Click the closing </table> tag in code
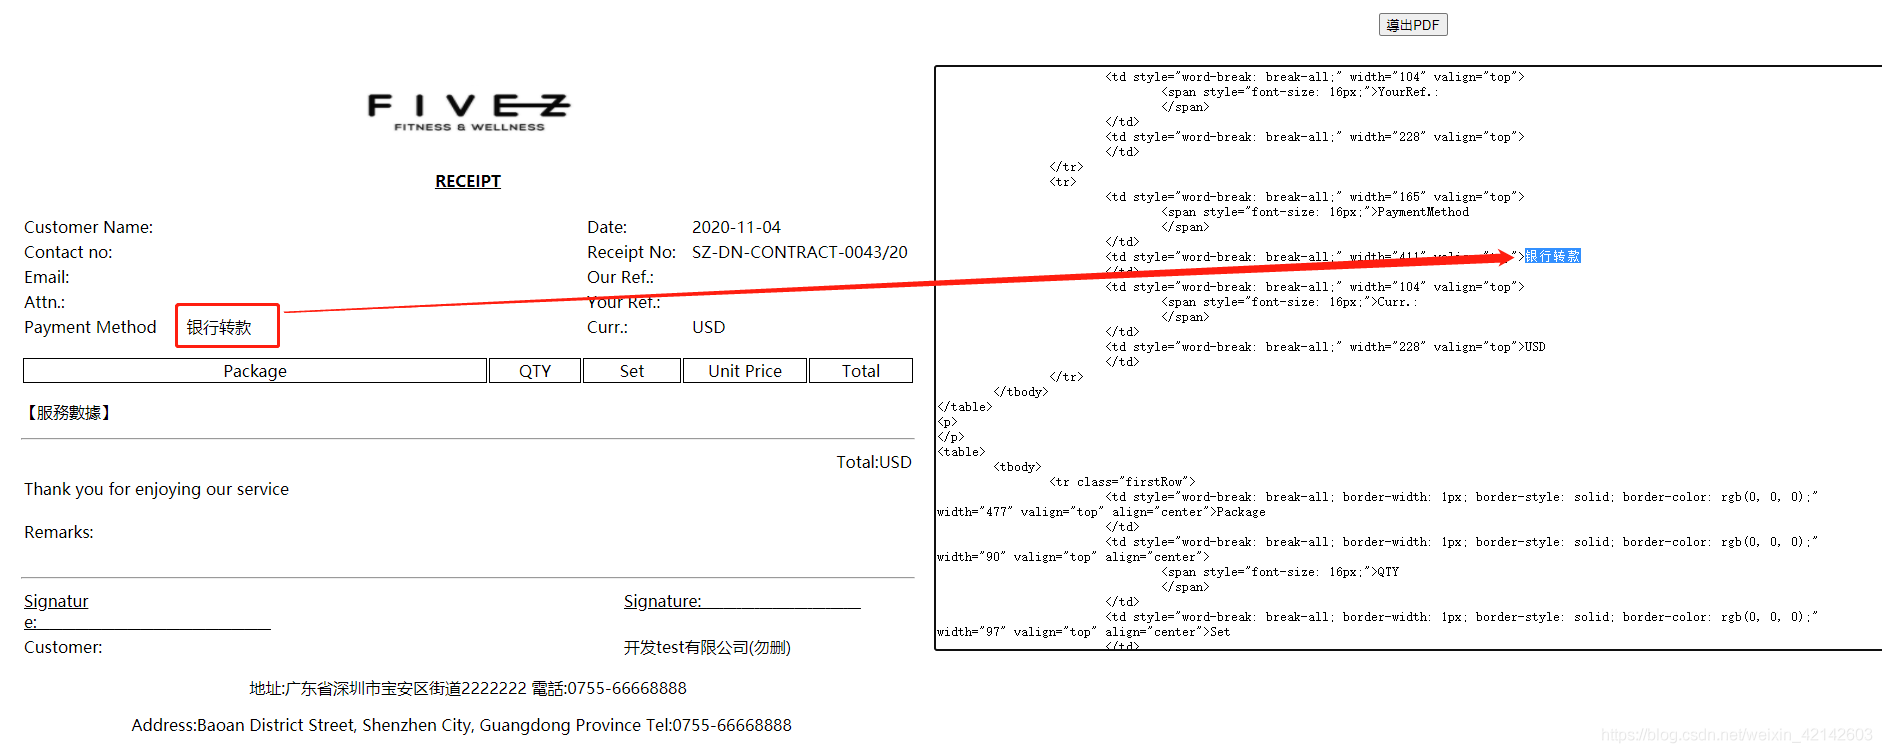Image resolution: width=1882 pixels, height=753 pixels. pyautogui.click(x=965, y=407)
